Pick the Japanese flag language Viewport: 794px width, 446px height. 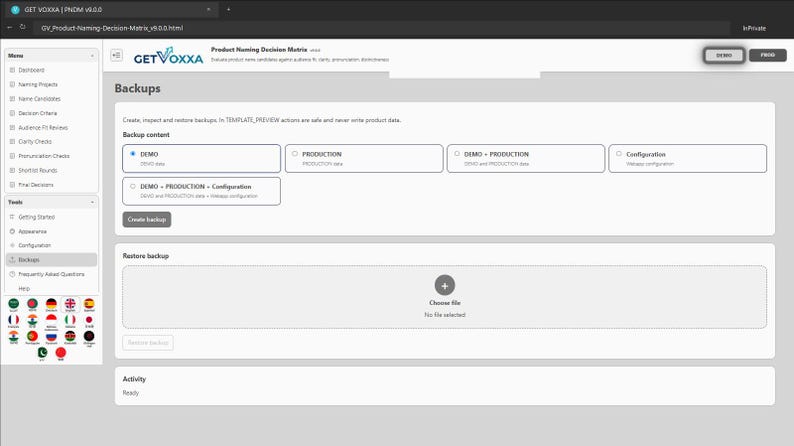[89, 320]
